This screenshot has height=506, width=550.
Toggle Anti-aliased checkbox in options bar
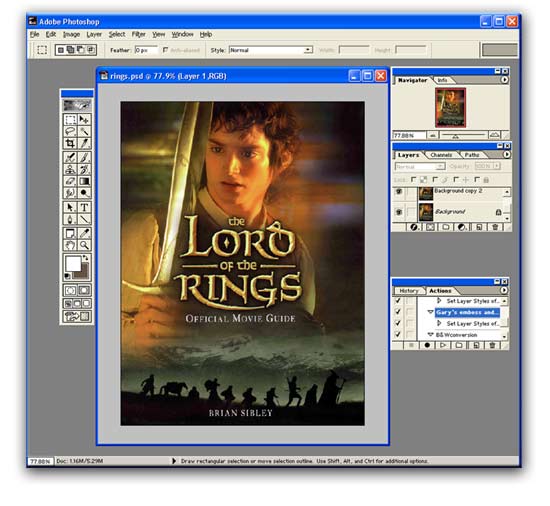(x=166, y=50)
